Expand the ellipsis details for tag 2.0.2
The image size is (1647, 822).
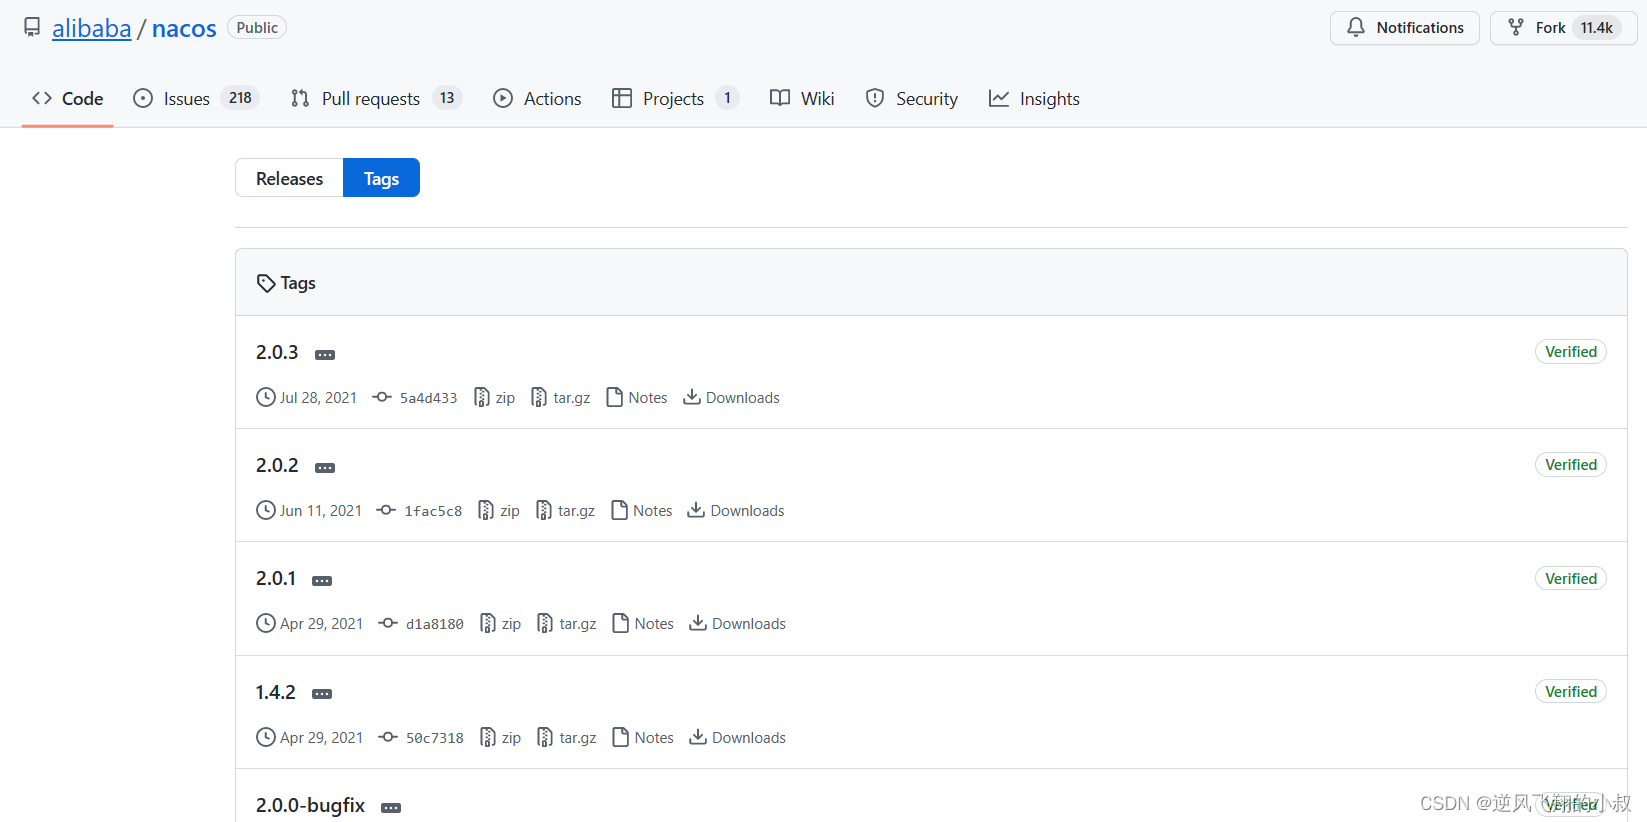click(325, 468)
